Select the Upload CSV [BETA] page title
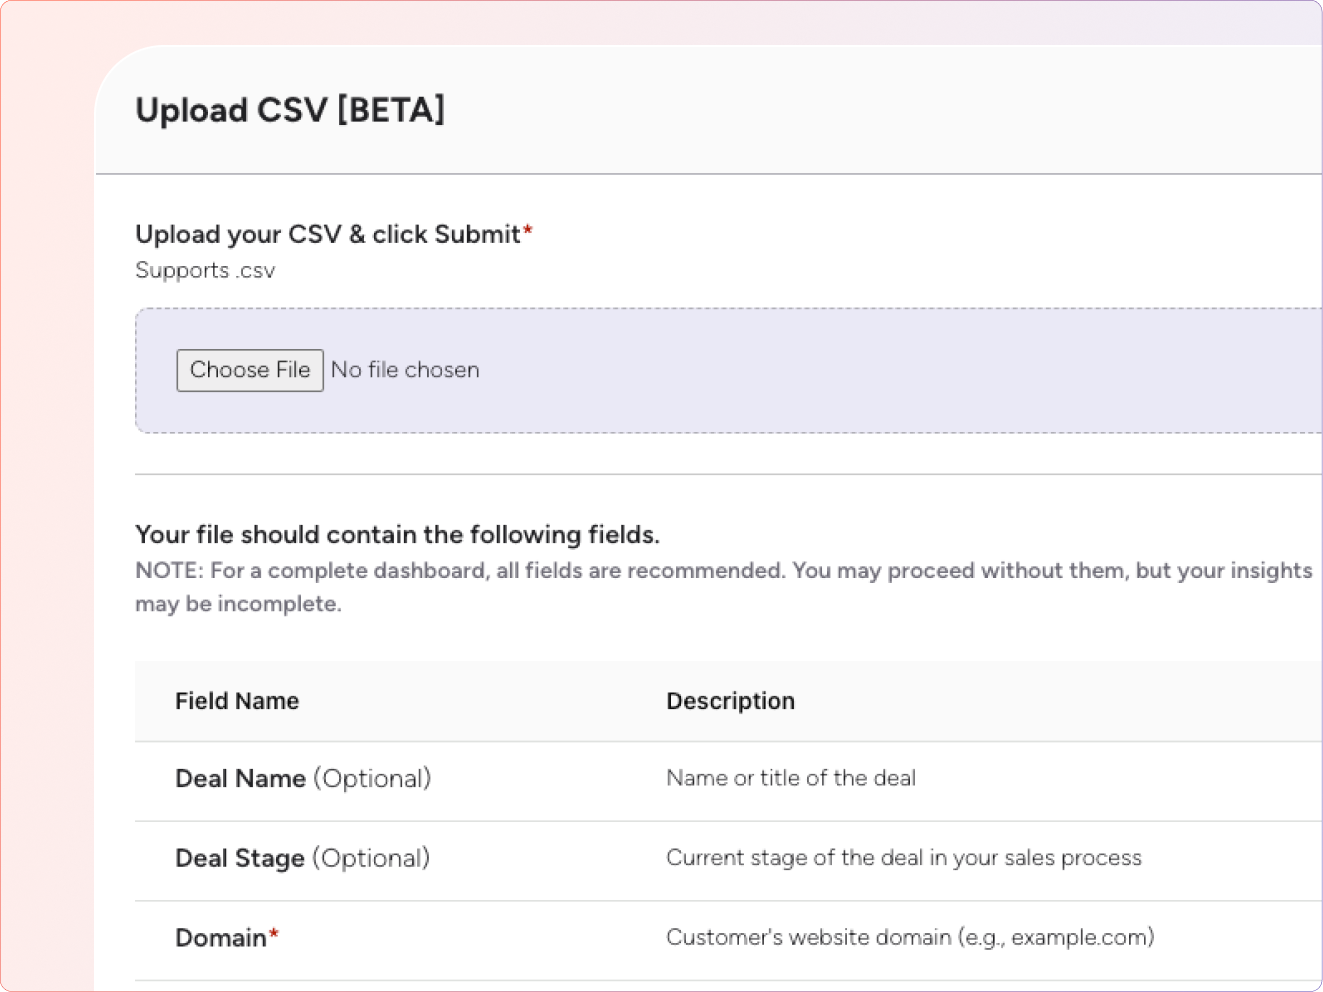 tap(290, 110)
